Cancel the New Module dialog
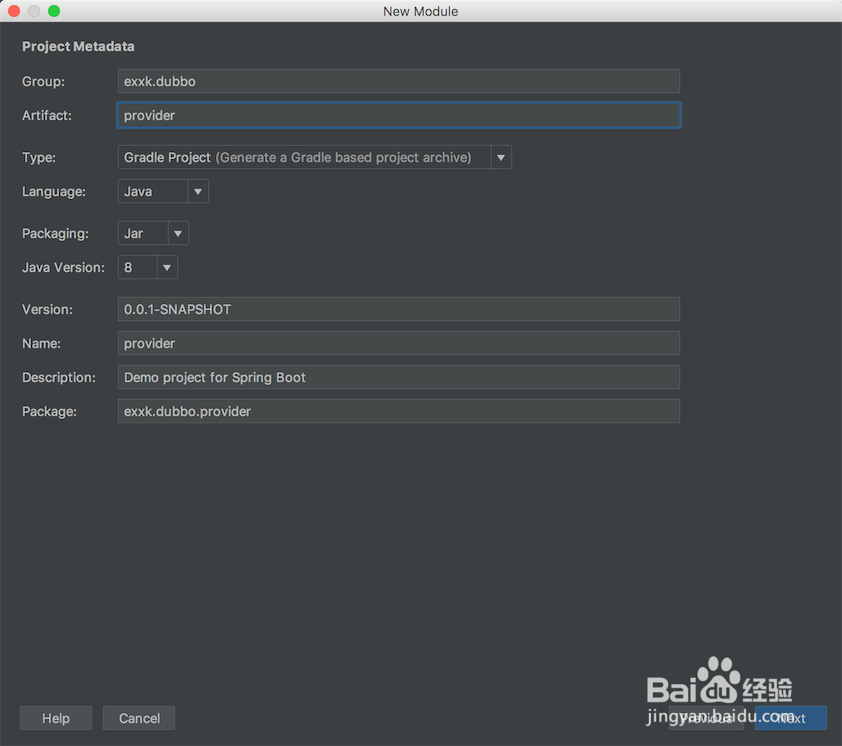This screenshot has width=842, height=746. coord(139,718)
